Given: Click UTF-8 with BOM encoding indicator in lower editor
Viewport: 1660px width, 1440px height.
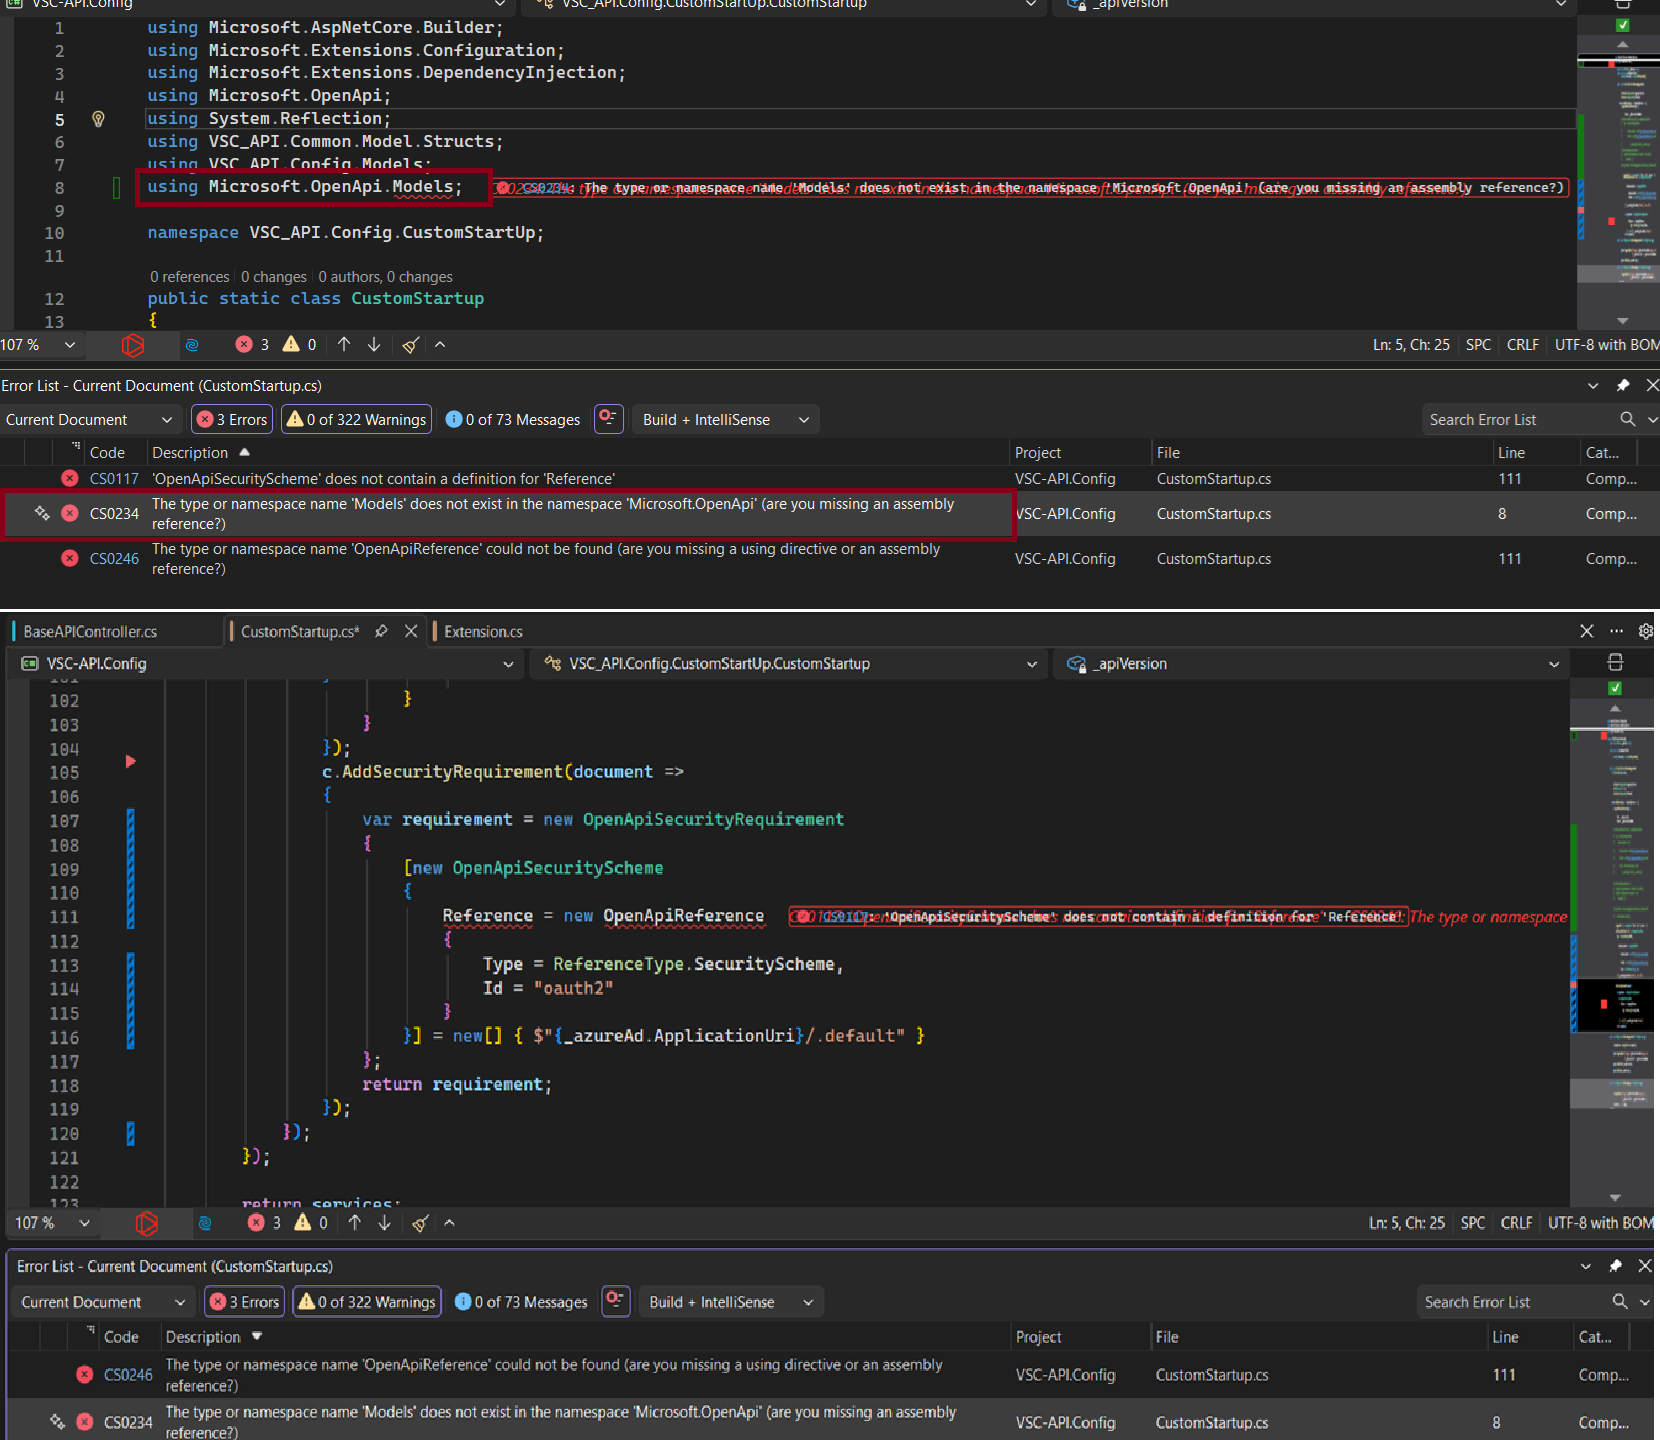Looking at the screenshot, I should pos(1599,1223).
